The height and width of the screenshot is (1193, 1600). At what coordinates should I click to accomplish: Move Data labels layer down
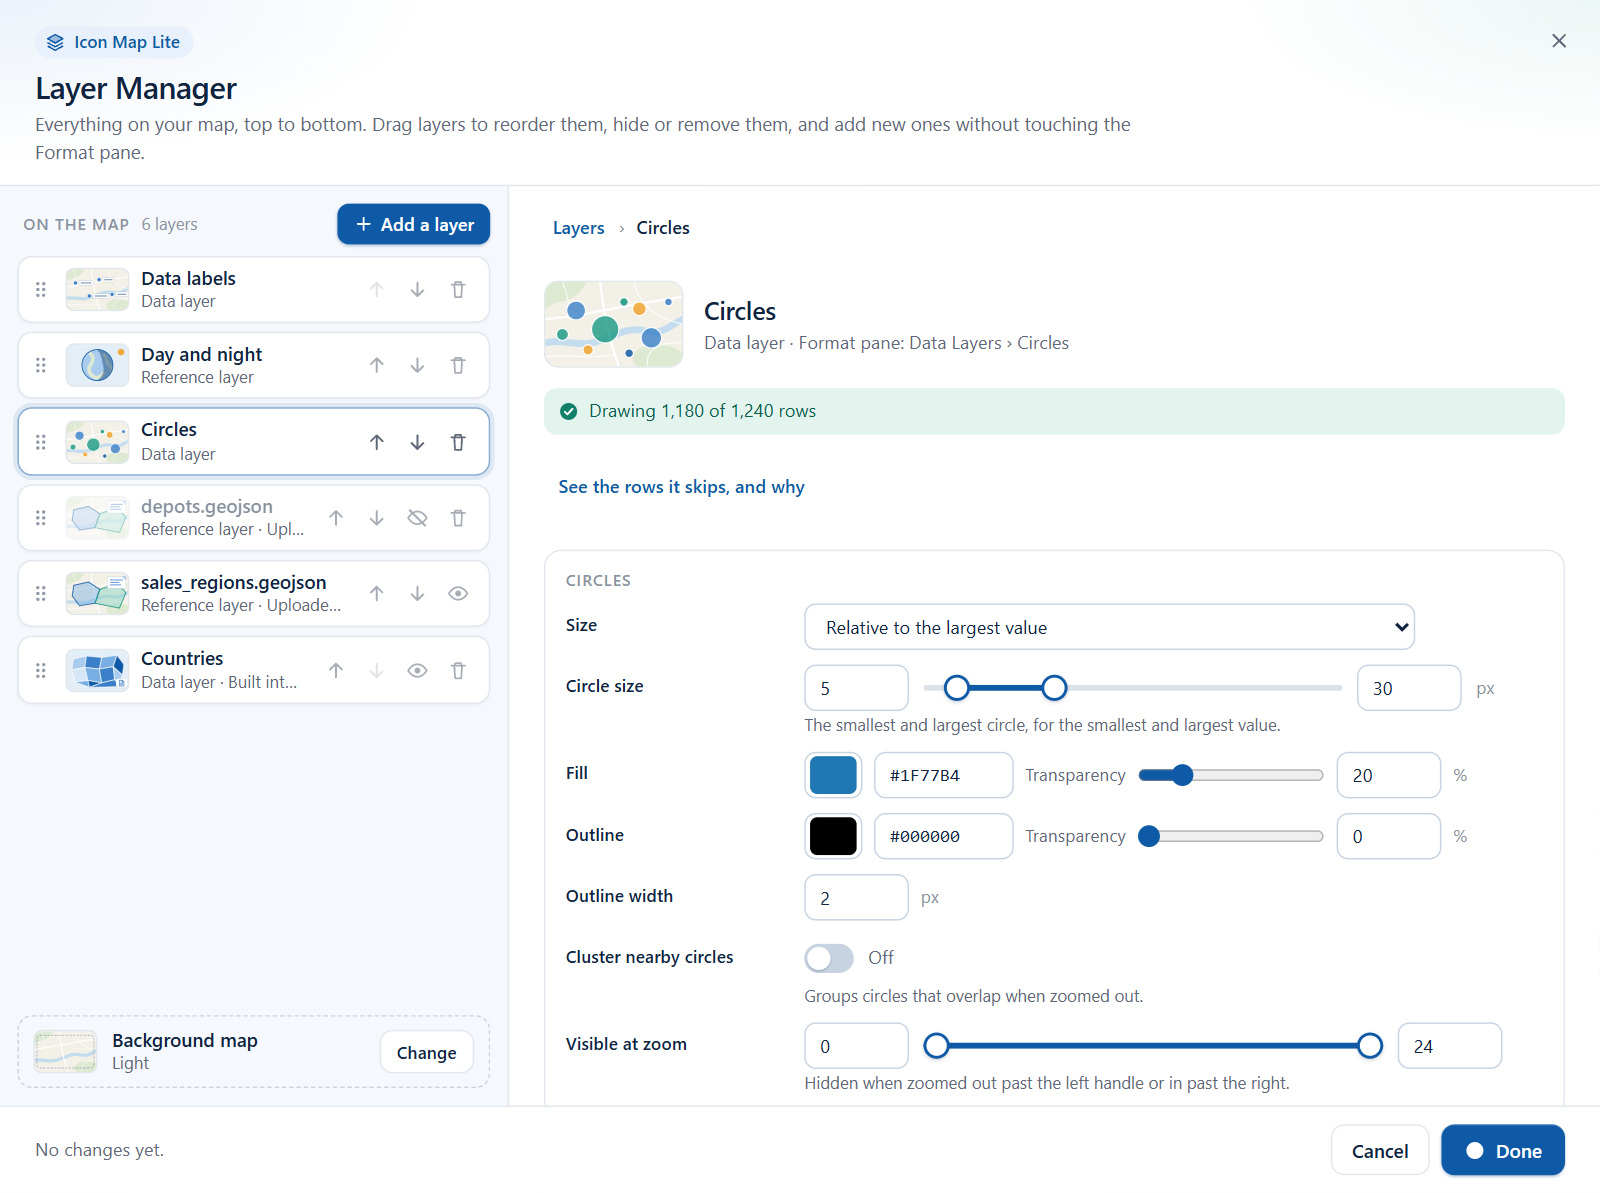(x=417, y=290)
